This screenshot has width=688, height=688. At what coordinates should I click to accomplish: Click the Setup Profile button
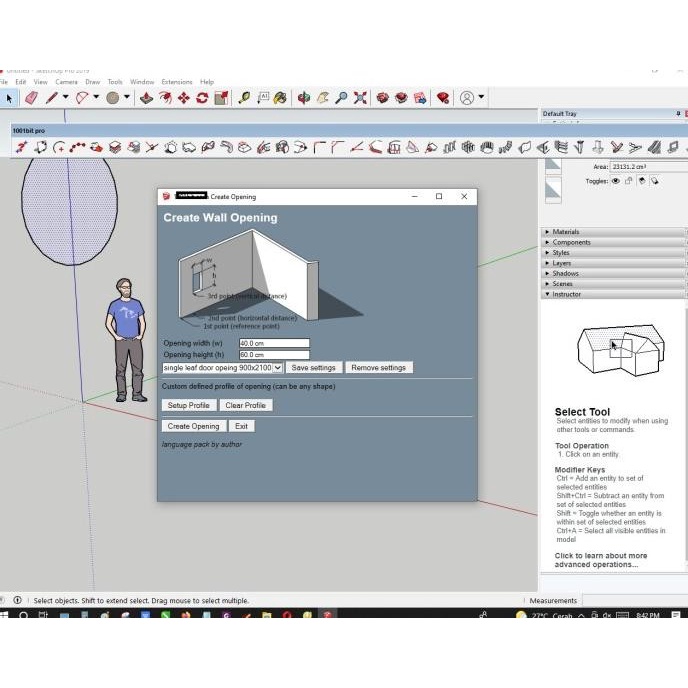click(x=188, y=405)
